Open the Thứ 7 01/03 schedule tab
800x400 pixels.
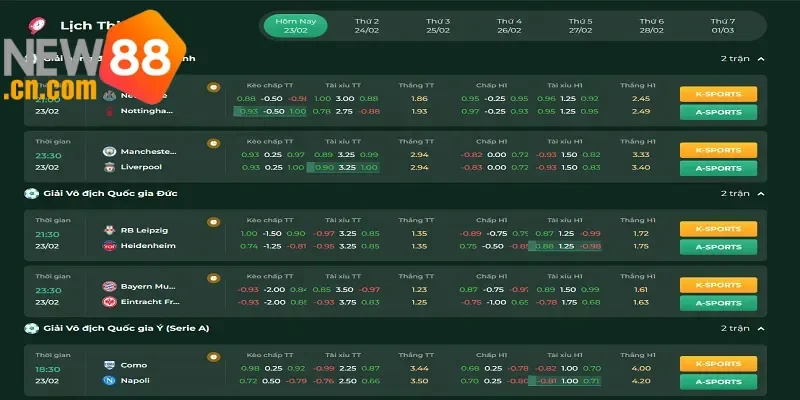tap(723, 25)
